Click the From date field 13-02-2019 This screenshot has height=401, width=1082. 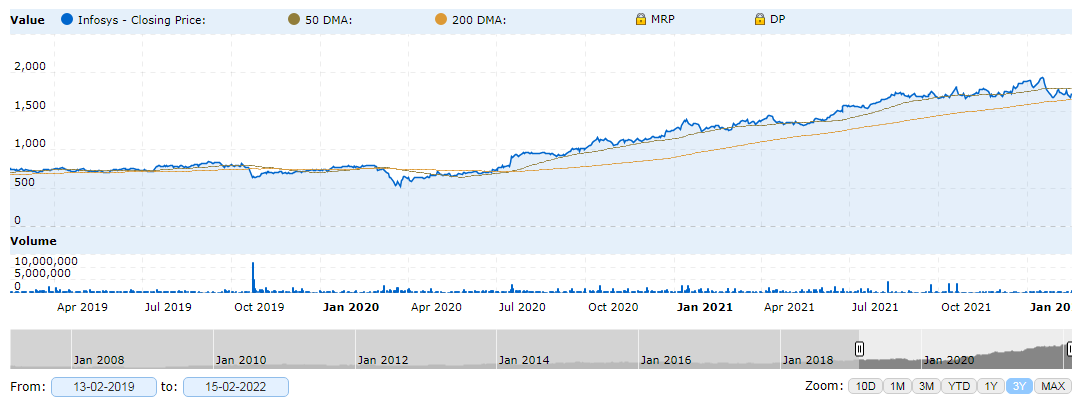coord(104,387)
